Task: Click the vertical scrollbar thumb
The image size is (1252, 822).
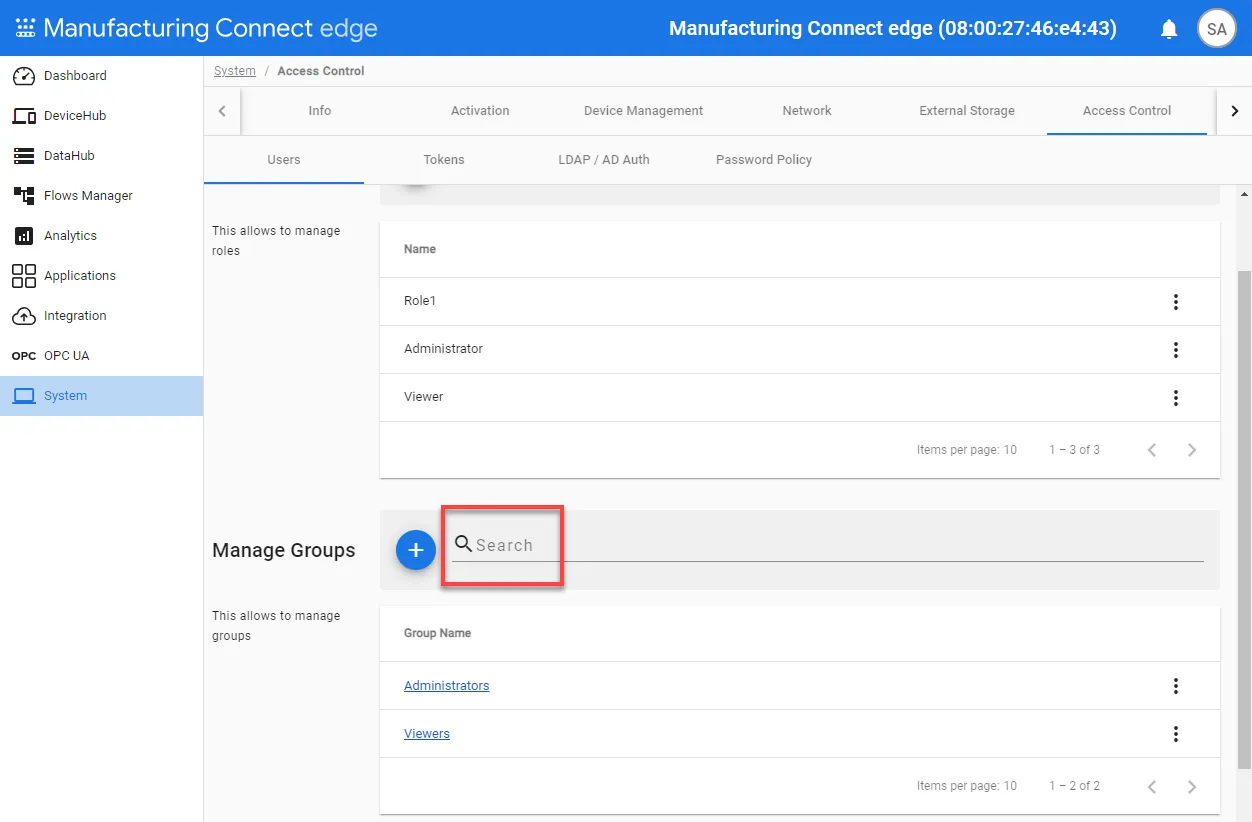Action: pos(1244,520)
